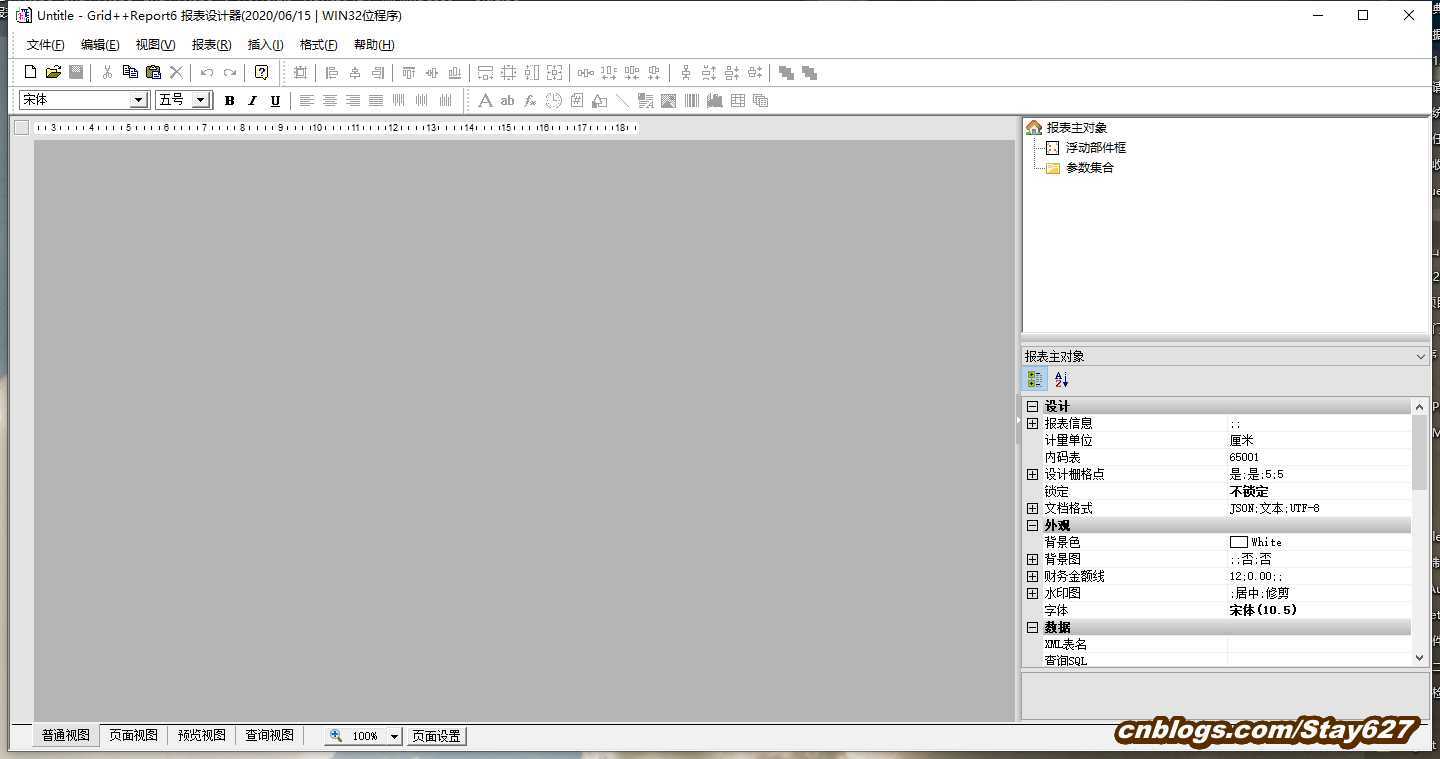Delete selection with the X icon
1440x759 pixels.
click(x=176, y=72)
